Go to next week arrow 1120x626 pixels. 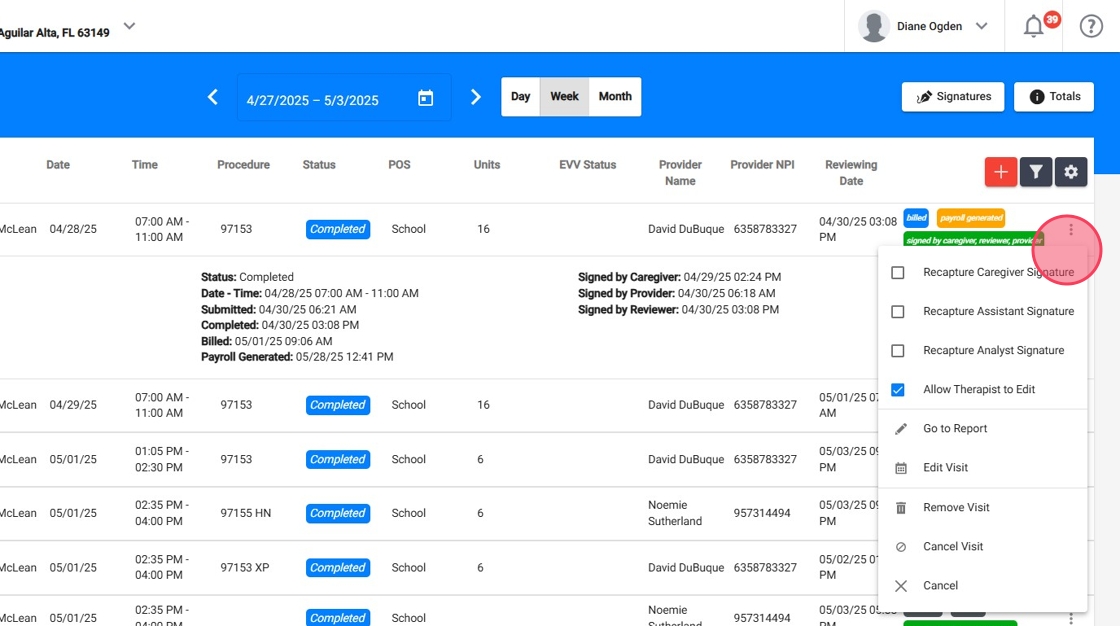476,97
